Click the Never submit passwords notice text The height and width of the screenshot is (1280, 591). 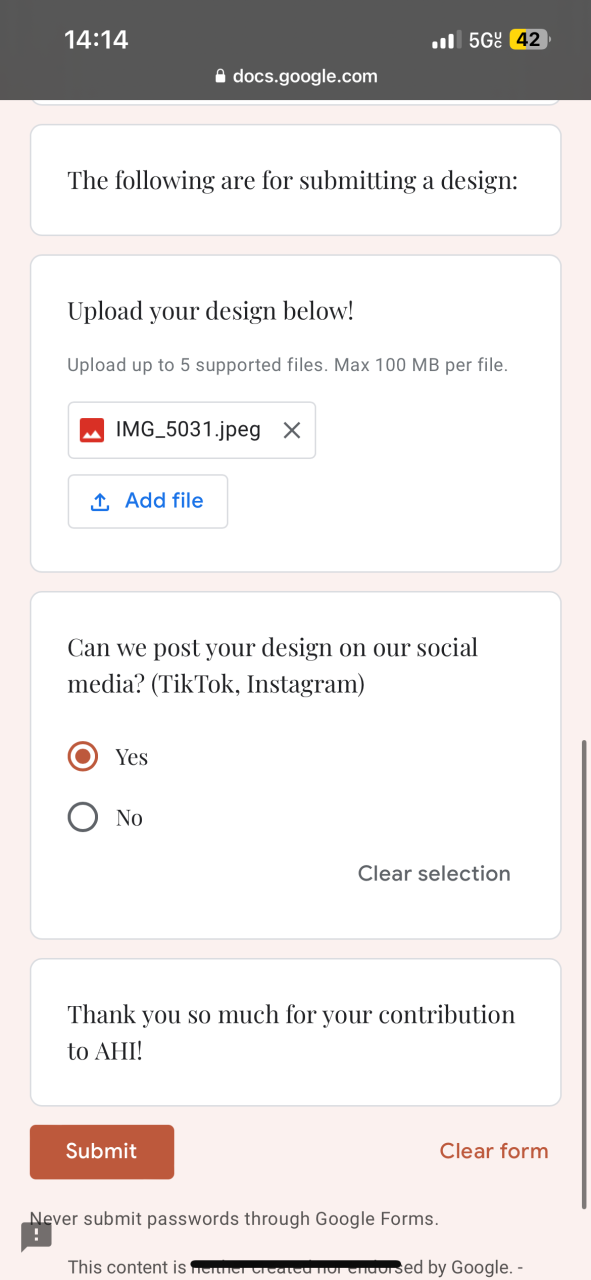pyautogui.click(x=234, y=1219)
